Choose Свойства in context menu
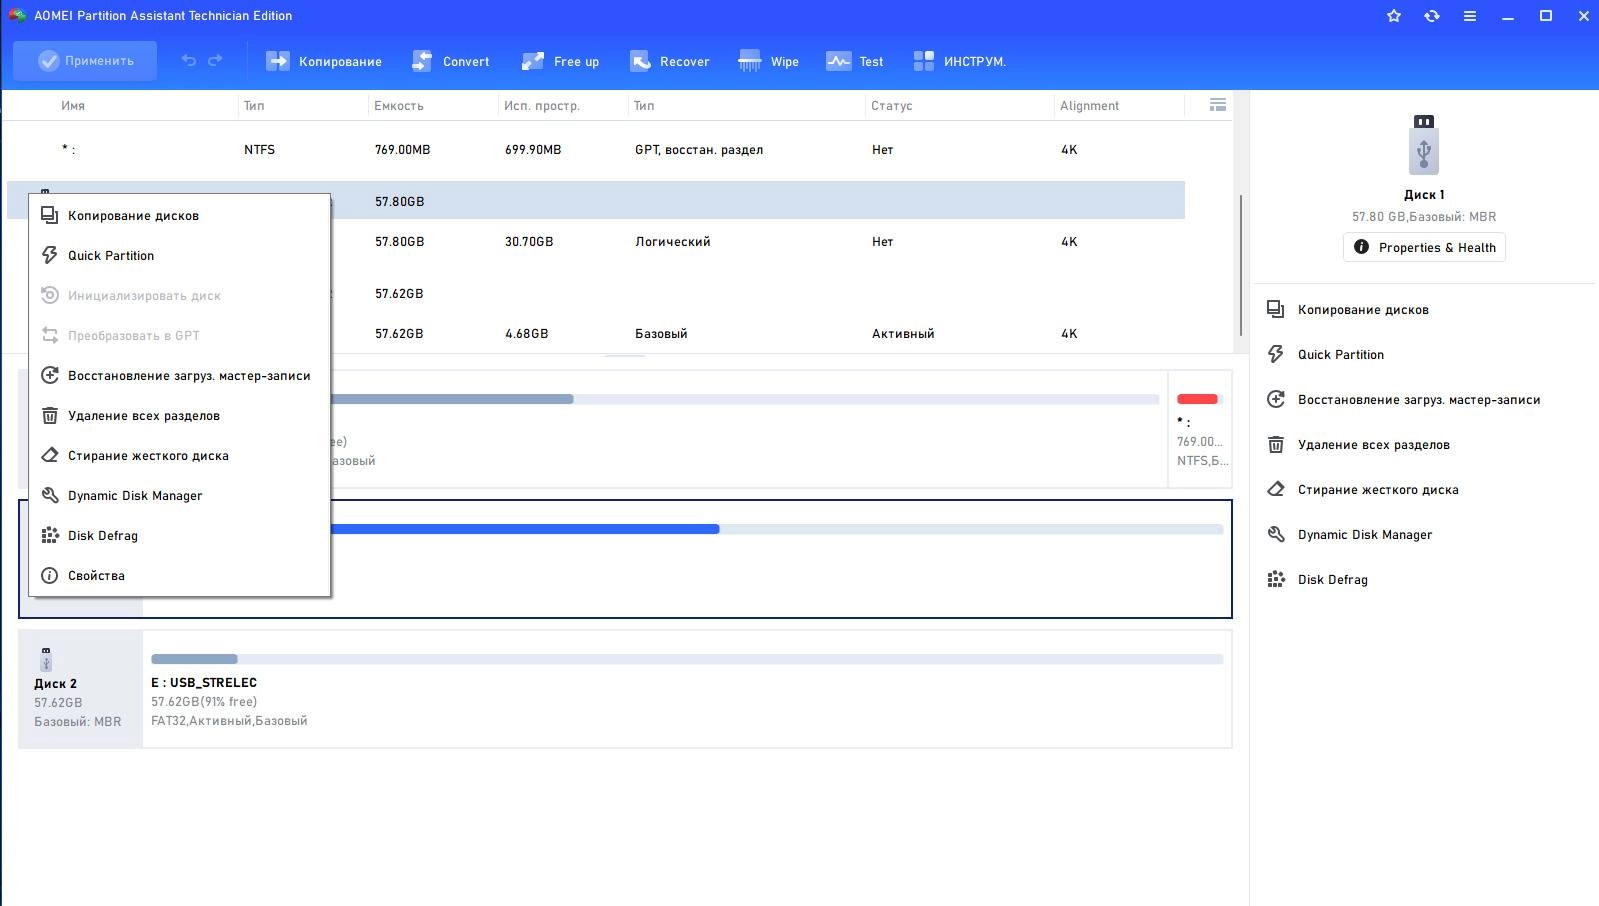This screenshot has height=906, width=1599. 180,576
